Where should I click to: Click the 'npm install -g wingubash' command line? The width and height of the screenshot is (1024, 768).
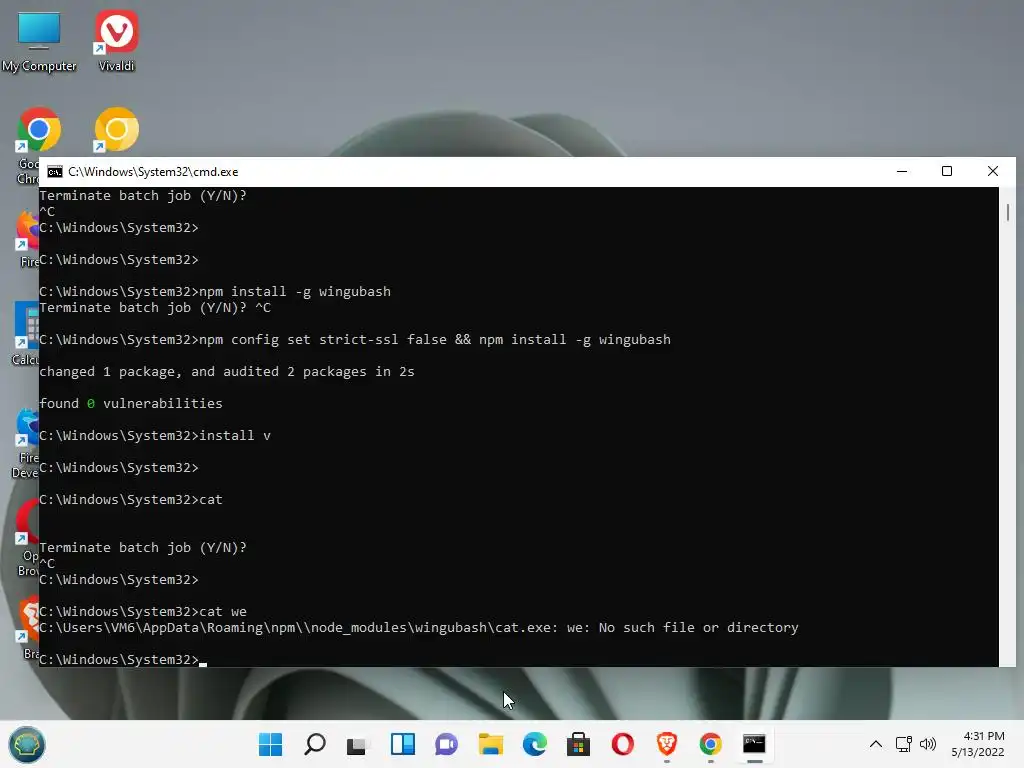click(x=215, y=291)
